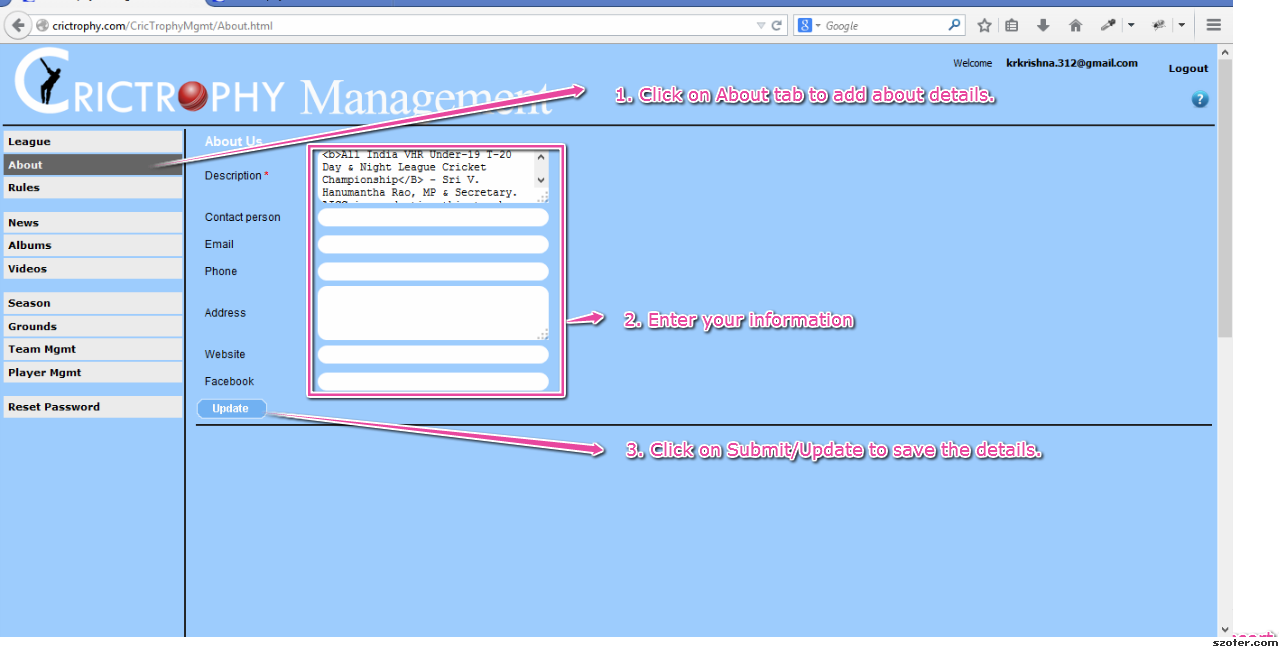Focus the Address text area
Viewport: 1279px width, 648px height.
(432, 313)
